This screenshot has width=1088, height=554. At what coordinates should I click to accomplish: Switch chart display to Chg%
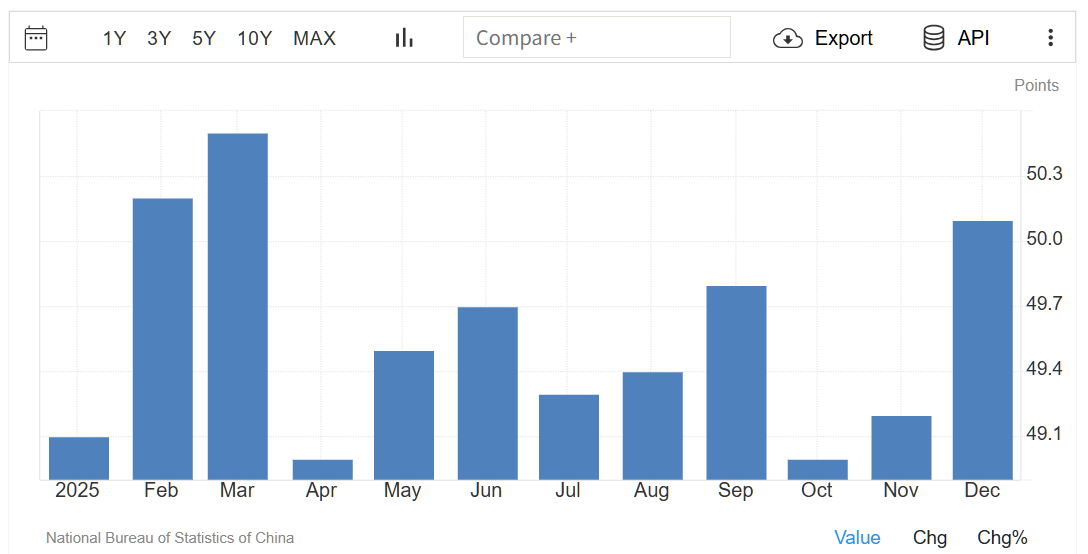pos(1002,538)
